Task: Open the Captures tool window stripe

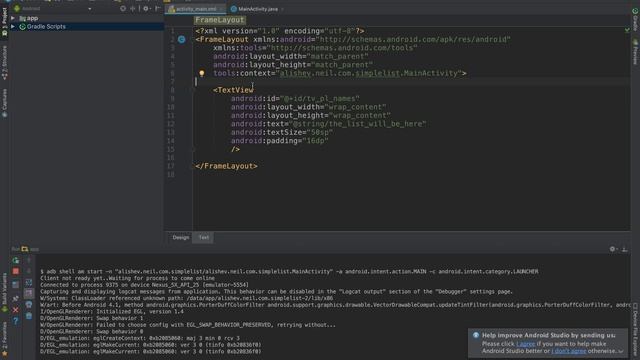Action: (4, 103)
